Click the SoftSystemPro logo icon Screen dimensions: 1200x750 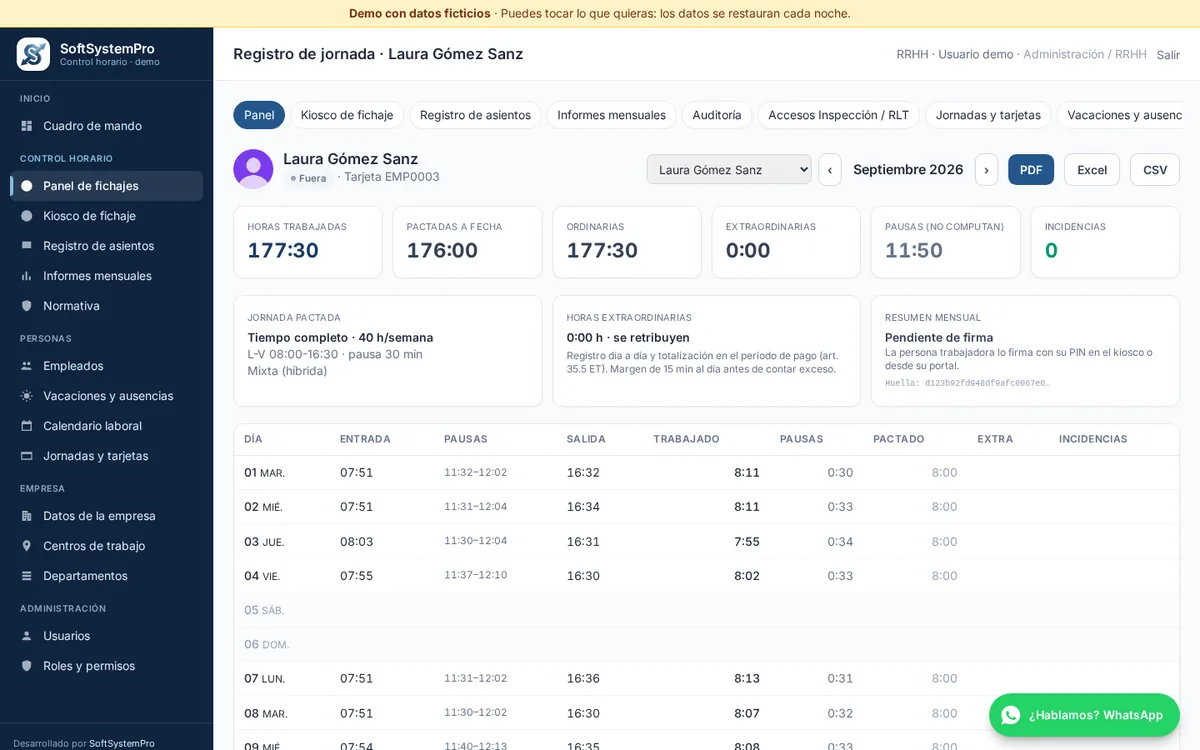click(x=33, y=54)
